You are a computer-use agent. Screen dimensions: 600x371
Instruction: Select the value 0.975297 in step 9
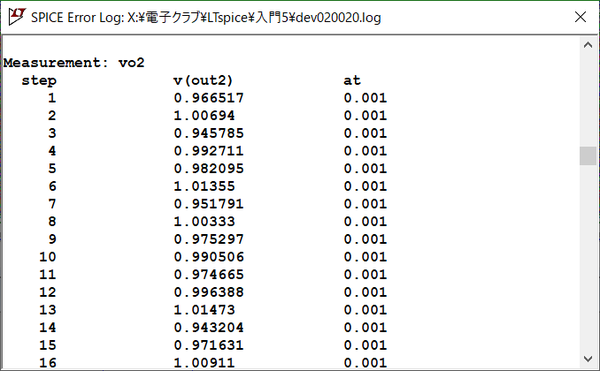209,239
